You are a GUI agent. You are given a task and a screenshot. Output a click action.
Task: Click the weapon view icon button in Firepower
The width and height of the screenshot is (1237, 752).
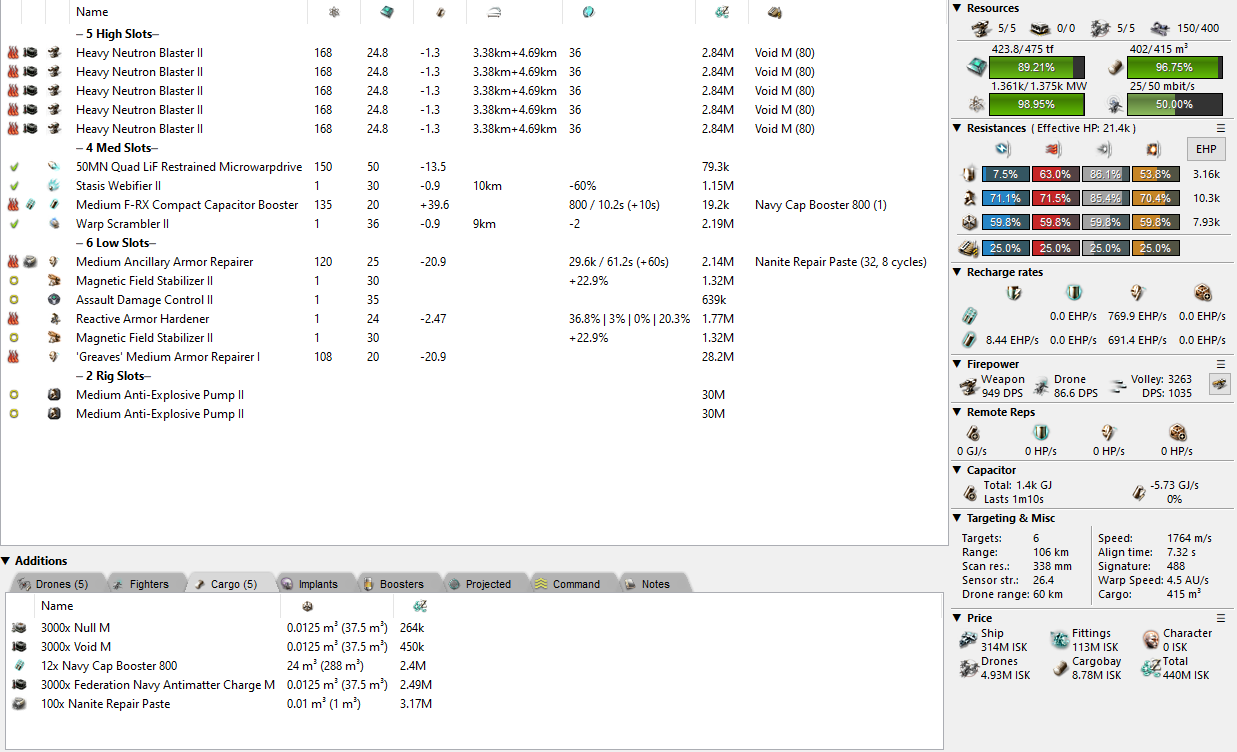1219,384
